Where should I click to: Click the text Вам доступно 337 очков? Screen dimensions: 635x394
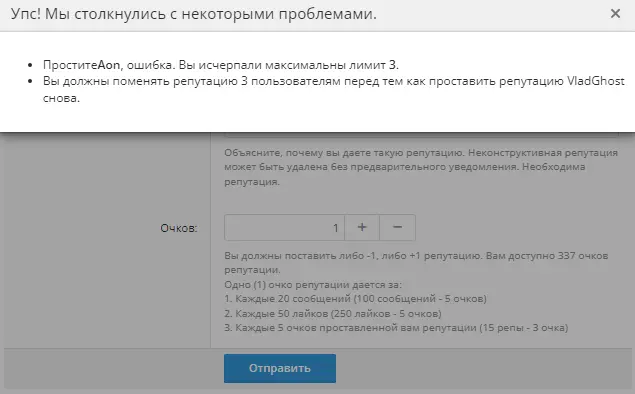click(x=416, y=262)
